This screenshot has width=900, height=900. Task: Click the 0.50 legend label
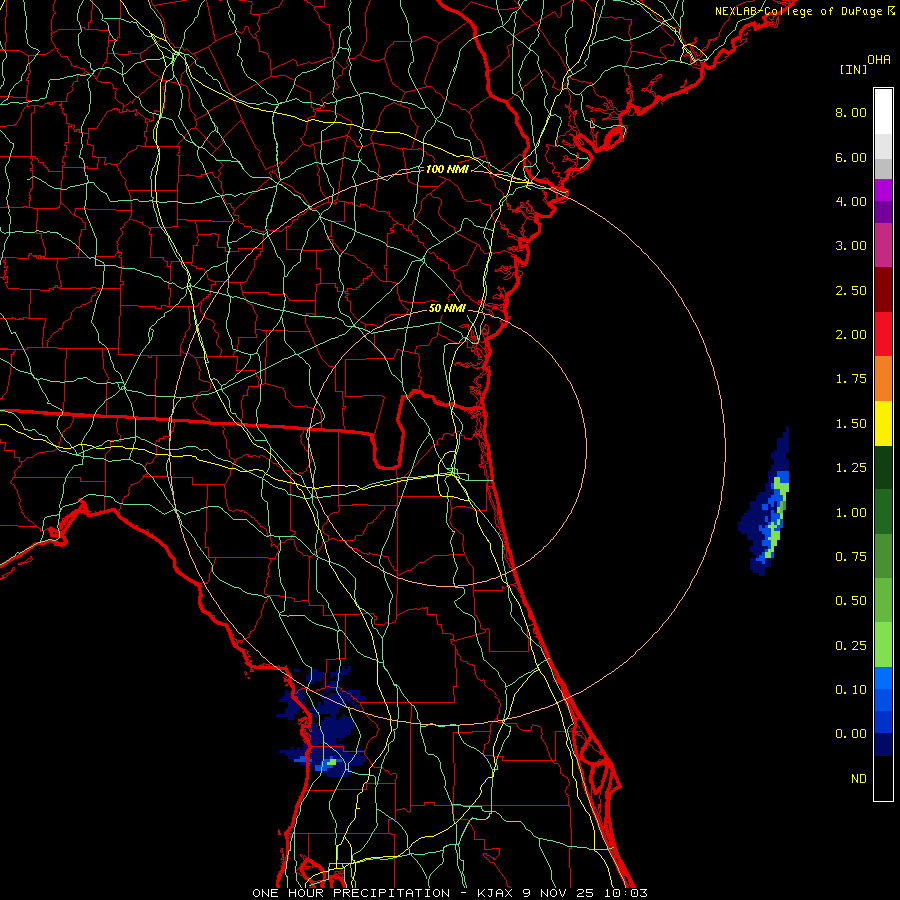click(x=851, y=601)
